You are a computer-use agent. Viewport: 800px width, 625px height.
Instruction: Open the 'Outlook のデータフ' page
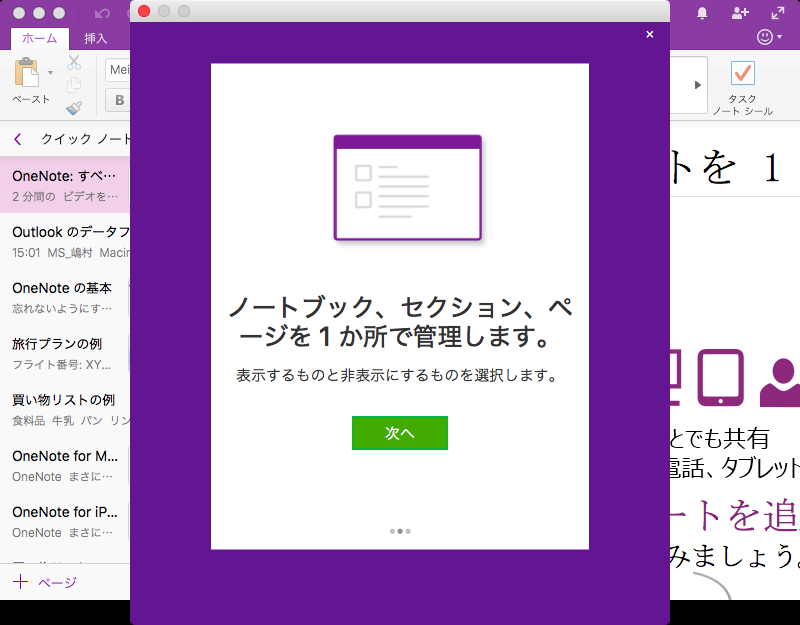click(x=65, y=241)
